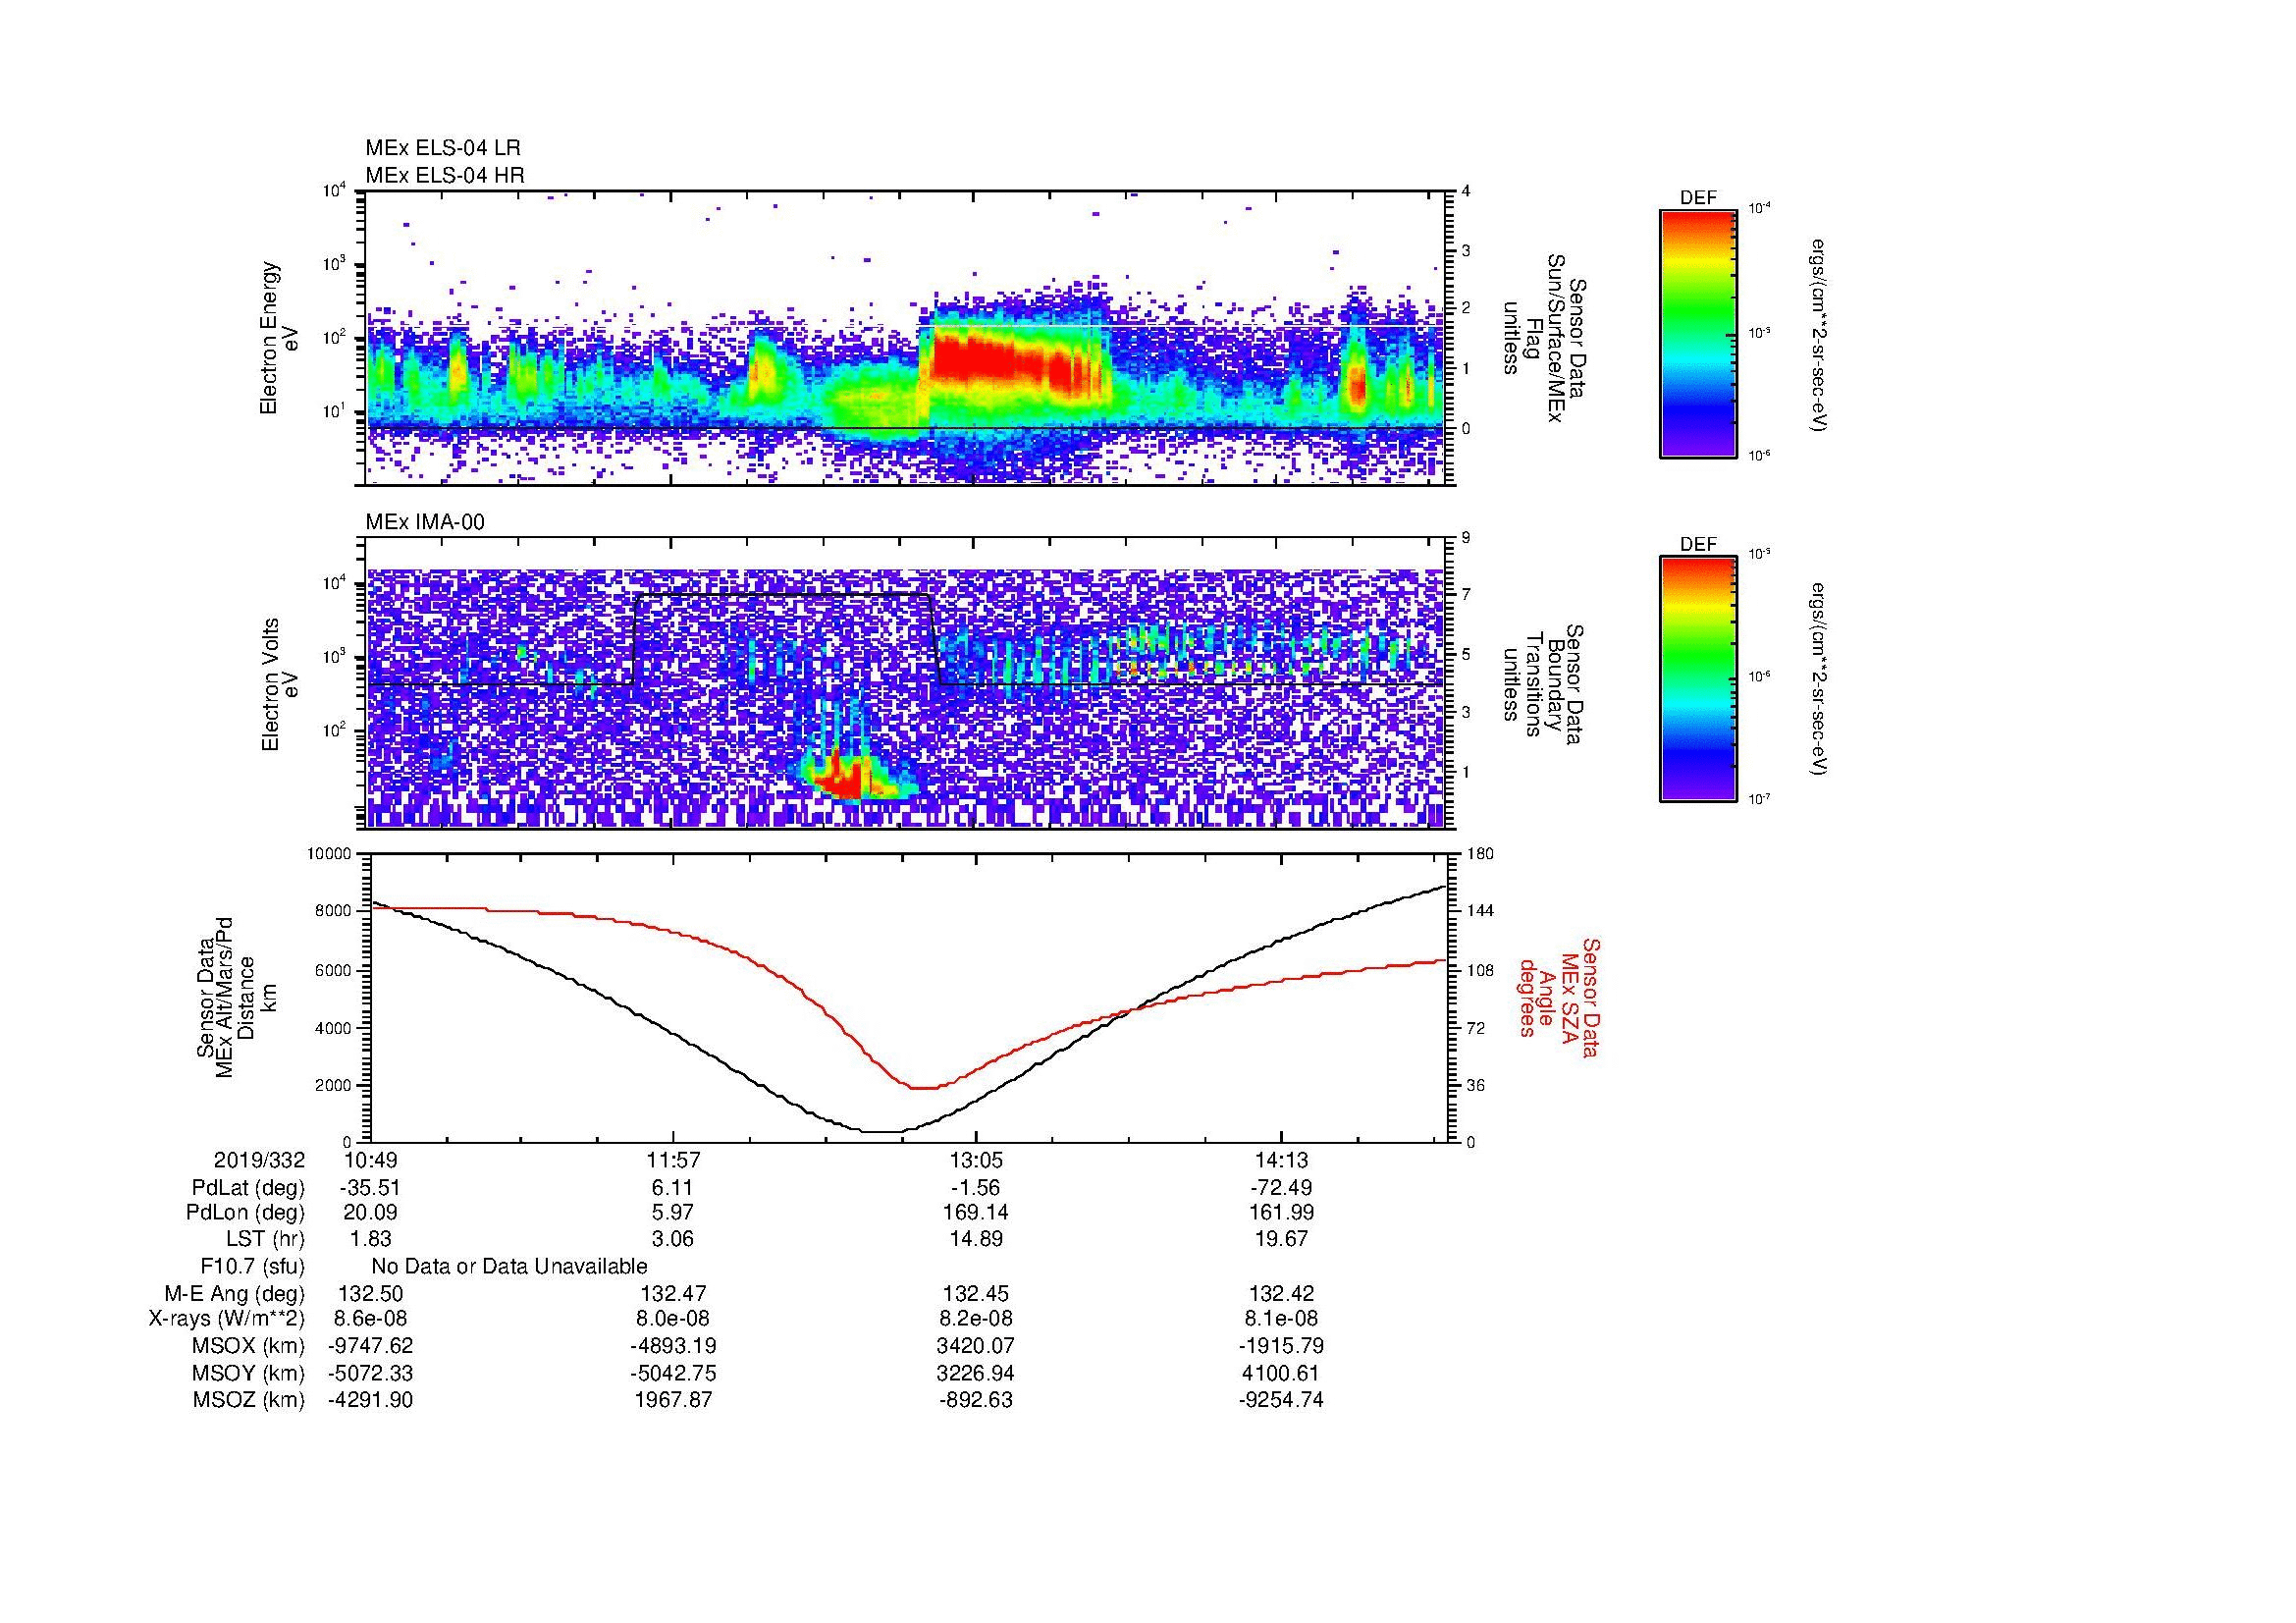The height and width of the screenshot is (1623, 2296).
Task: Click the 10:49 time tick label
Action: pyautogui.click(x=370, y=1160)
